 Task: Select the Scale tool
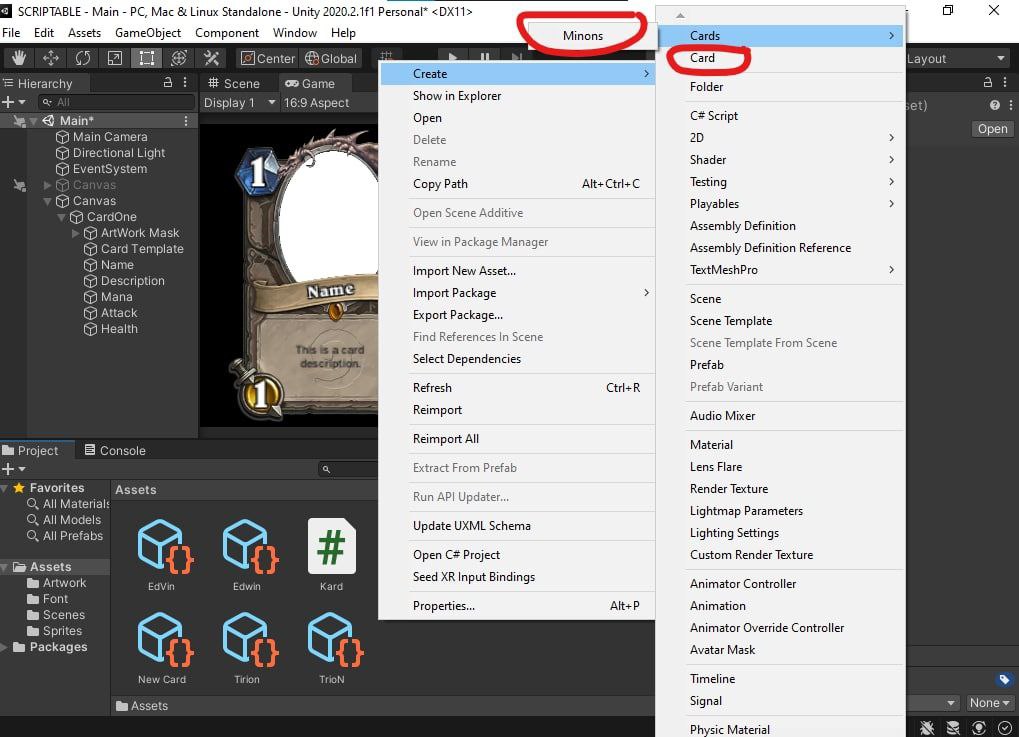114,58
